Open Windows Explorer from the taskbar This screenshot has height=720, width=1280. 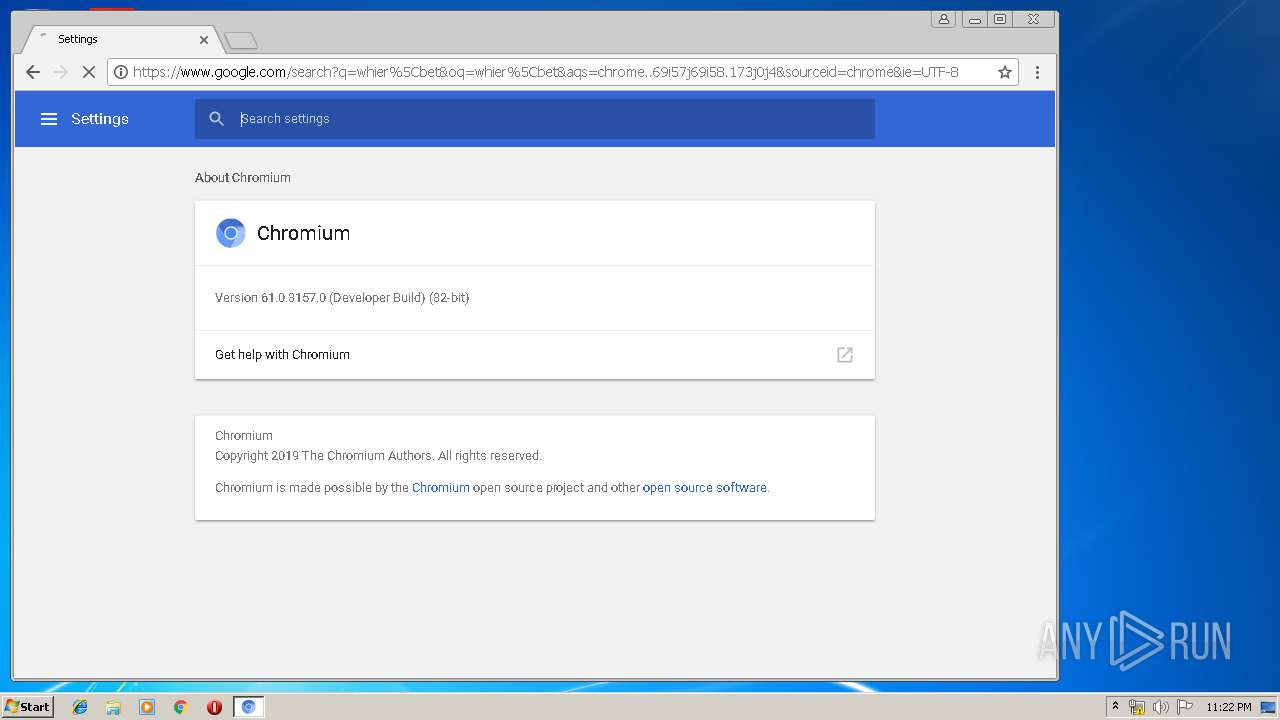pyautogui.click(x=113, y=707)
